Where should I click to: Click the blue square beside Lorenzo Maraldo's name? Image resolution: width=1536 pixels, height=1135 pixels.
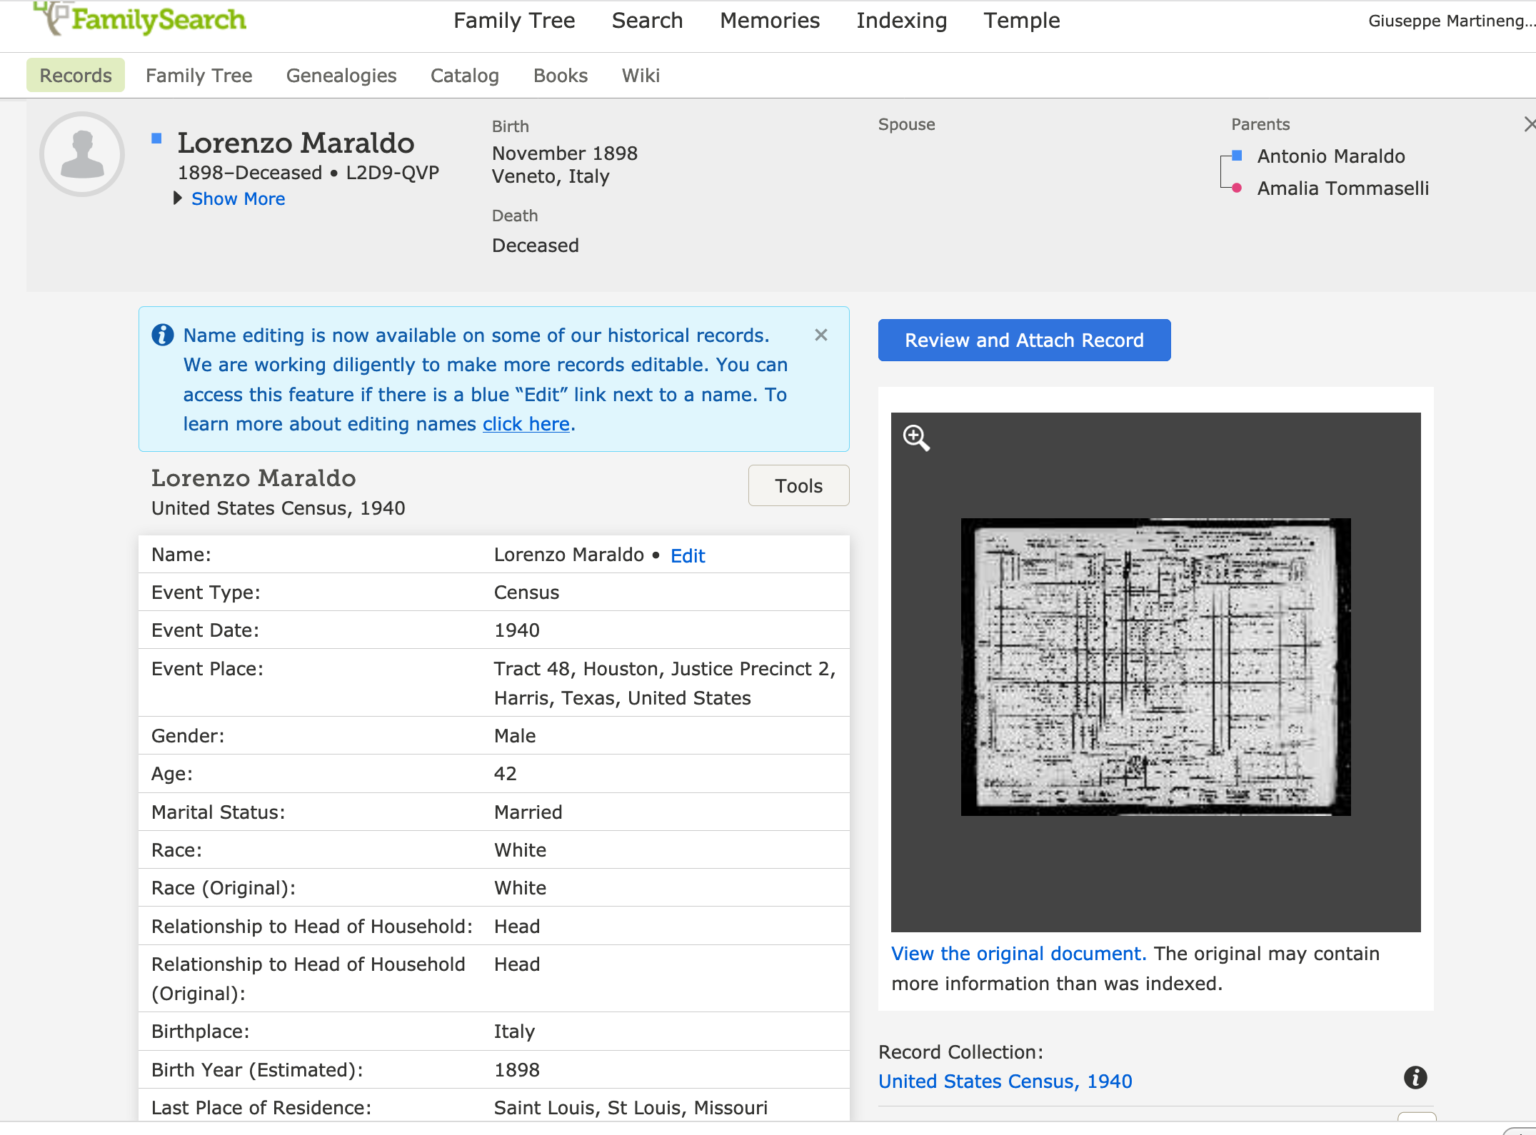pyautogui.click(x=156, y=139)
